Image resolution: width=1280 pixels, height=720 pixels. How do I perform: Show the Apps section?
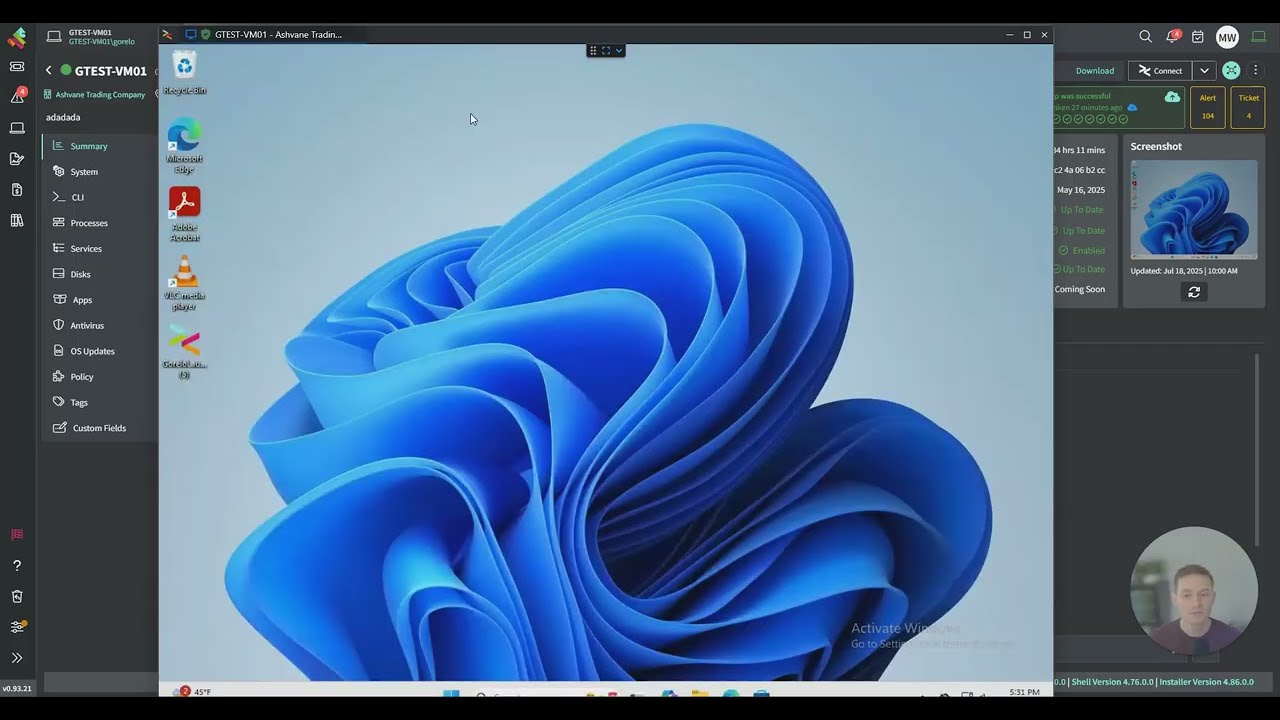point(99,300)
